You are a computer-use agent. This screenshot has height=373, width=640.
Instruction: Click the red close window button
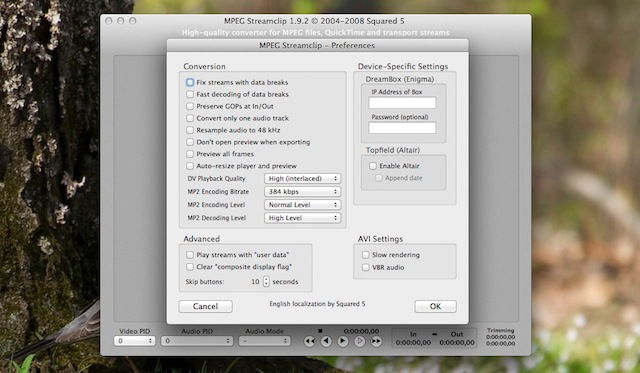pyautogui.click(x=109, y=21)
